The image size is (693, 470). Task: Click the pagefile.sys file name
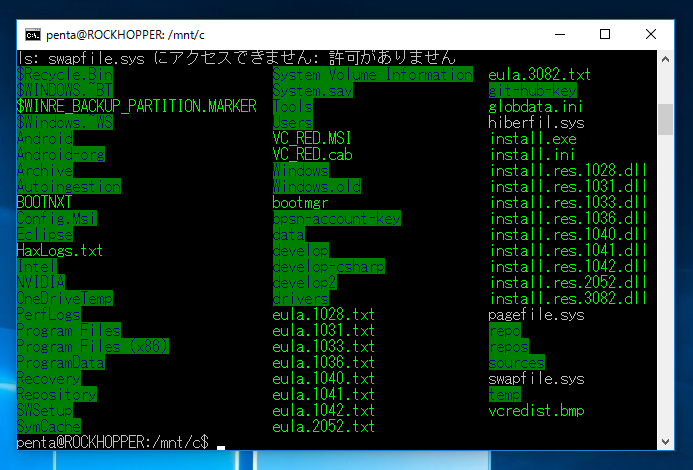(x=537, y=314)
